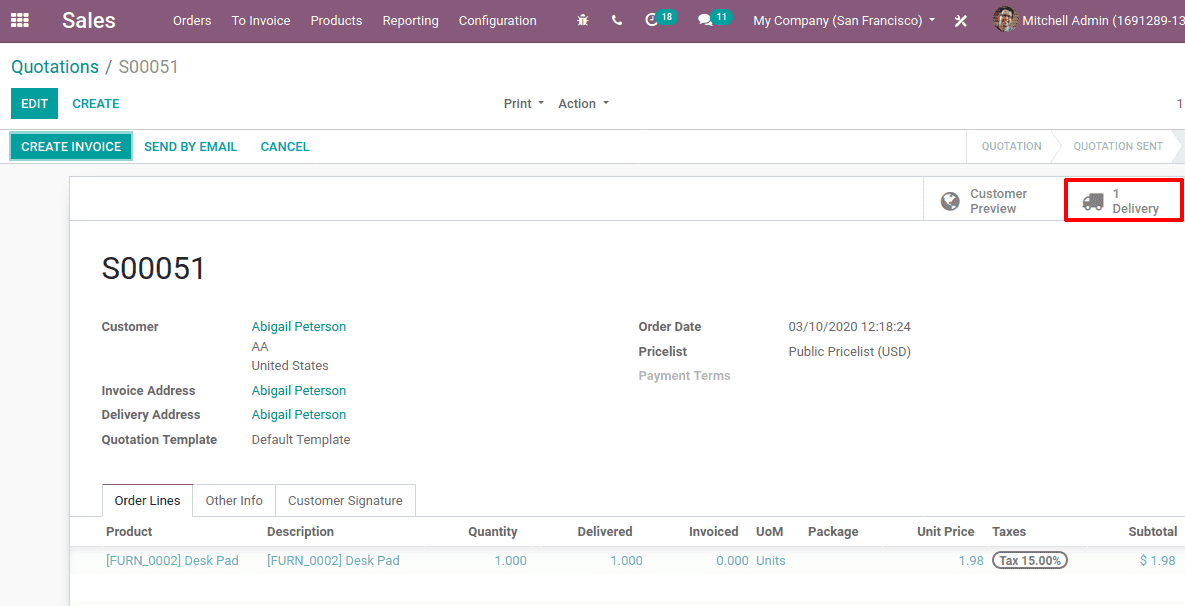The image size is (1185, 606).
Task: Click the truck Delivery icon
Action: coord(1093,202)
